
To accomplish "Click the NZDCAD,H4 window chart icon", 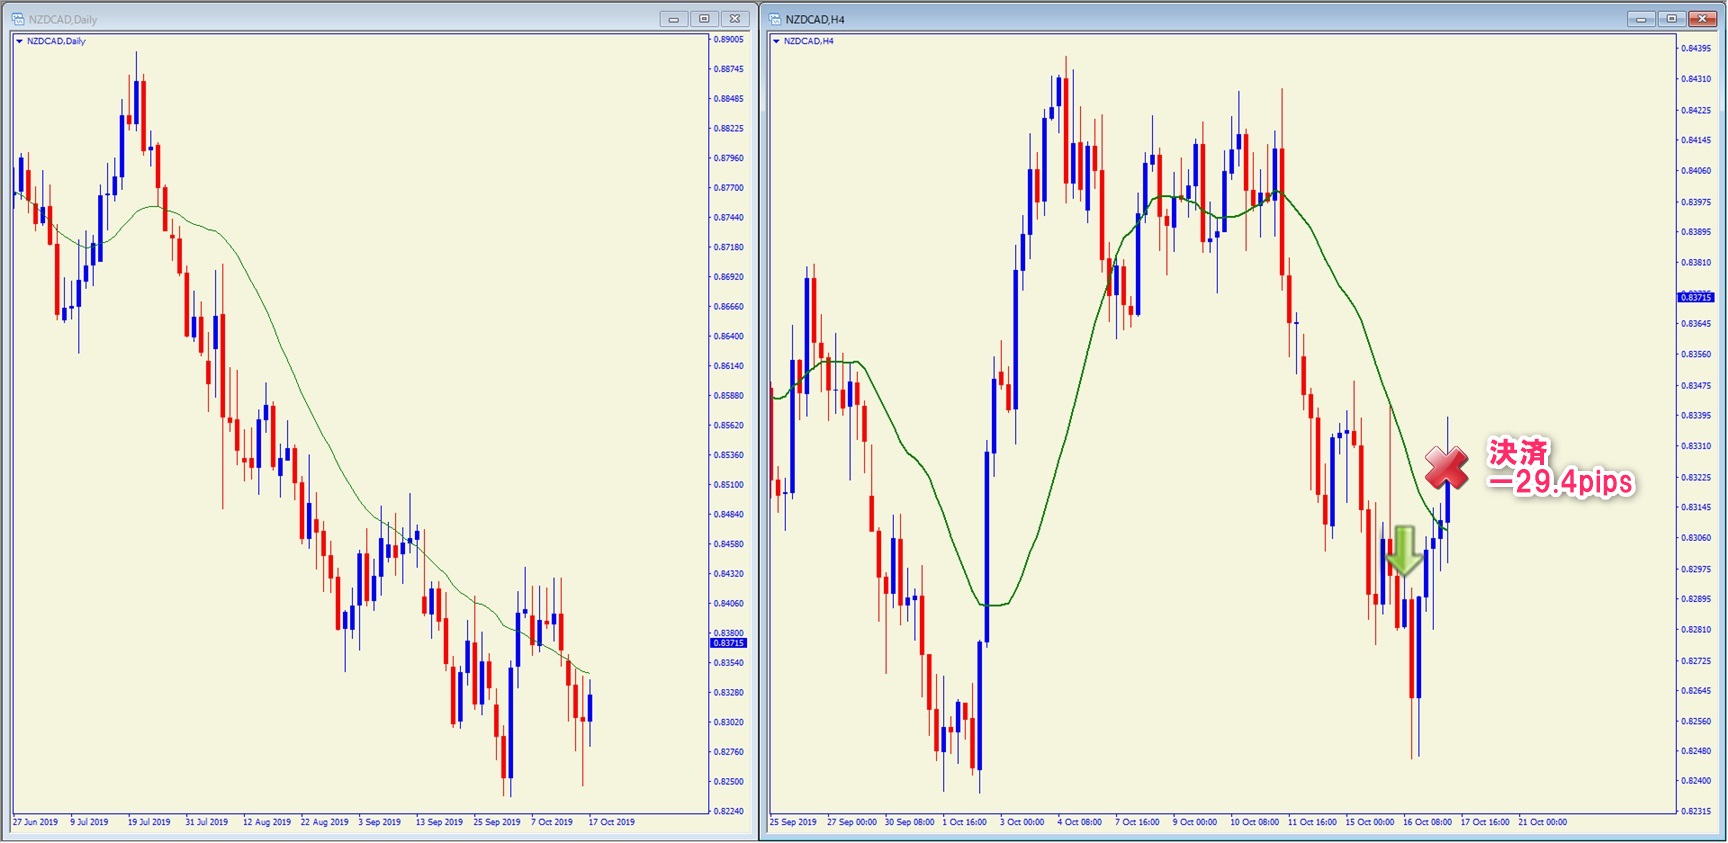I will (775, 19).
